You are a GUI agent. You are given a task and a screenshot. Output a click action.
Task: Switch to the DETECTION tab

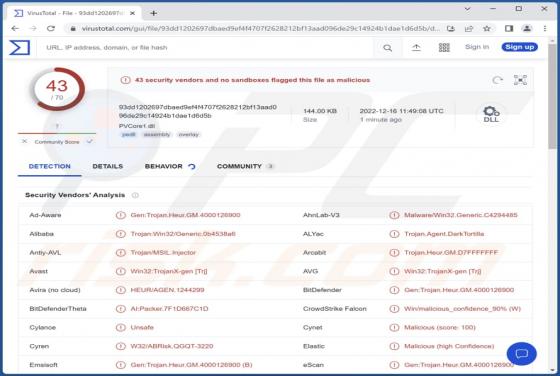point(50,166)
